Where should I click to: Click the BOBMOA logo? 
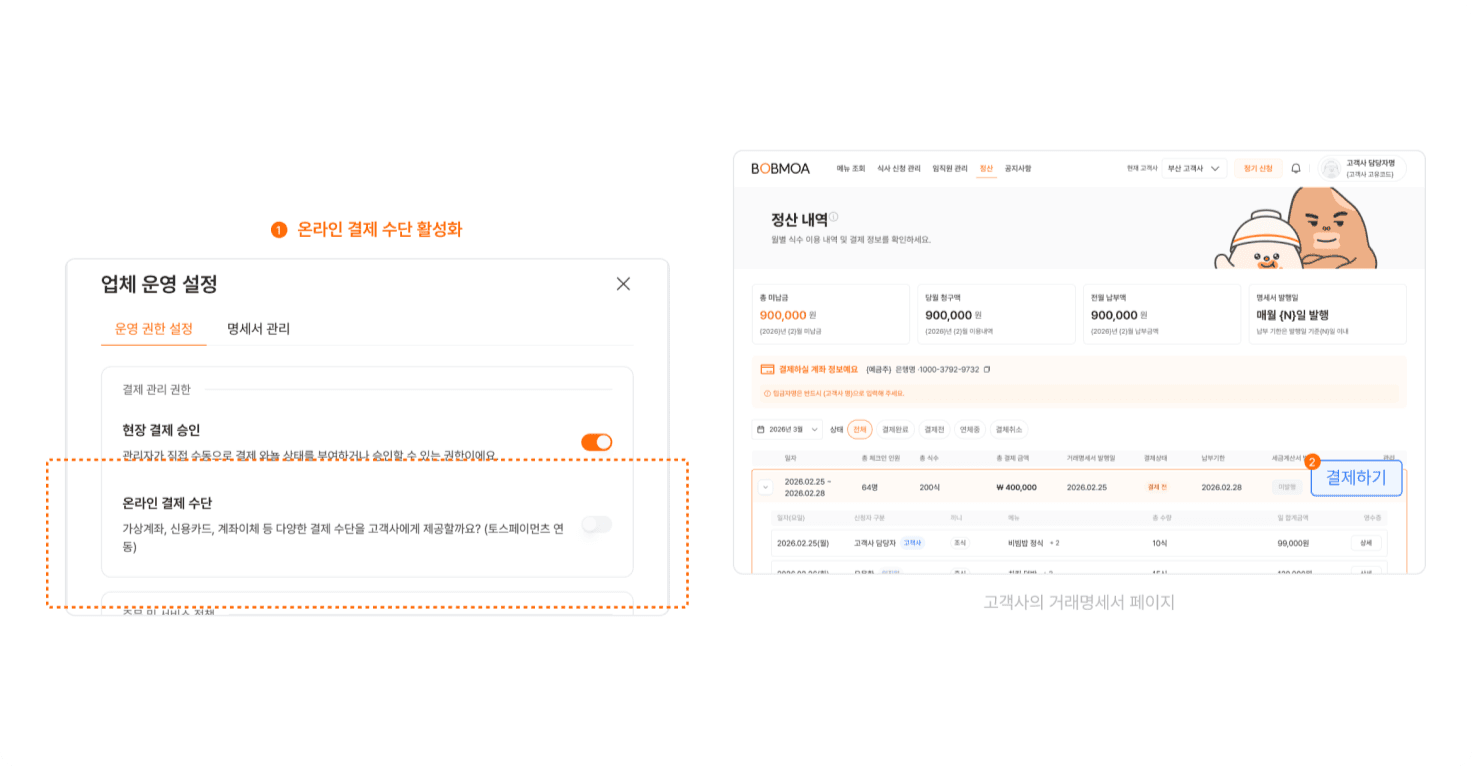point(780,168)
